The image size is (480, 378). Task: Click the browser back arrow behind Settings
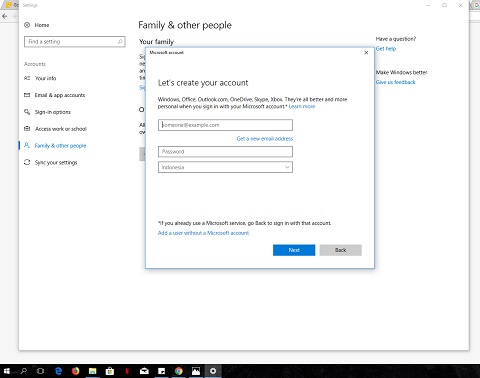pyautogui.click(x=5, y=16)
